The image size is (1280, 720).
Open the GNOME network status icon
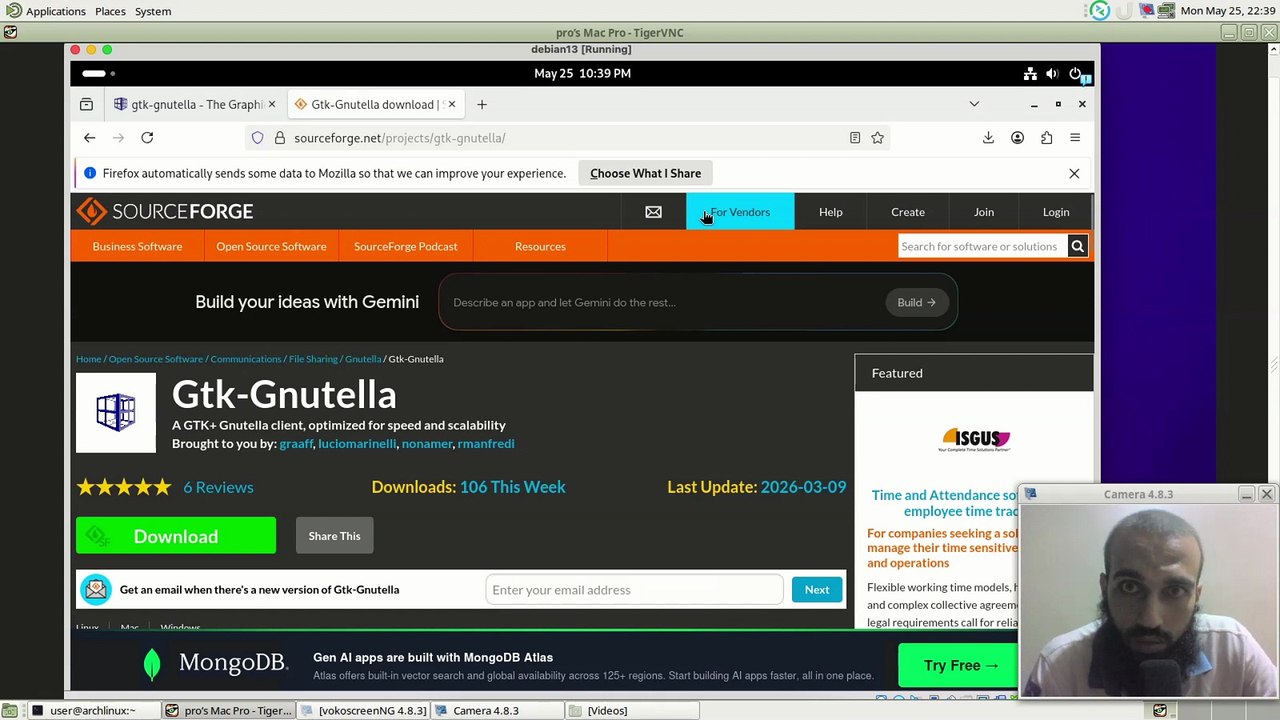pos(1030,73)
